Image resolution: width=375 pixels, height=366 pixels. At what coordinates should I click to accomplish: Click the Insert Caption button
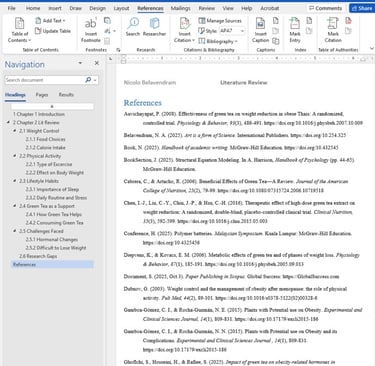[x=260, y=30]
